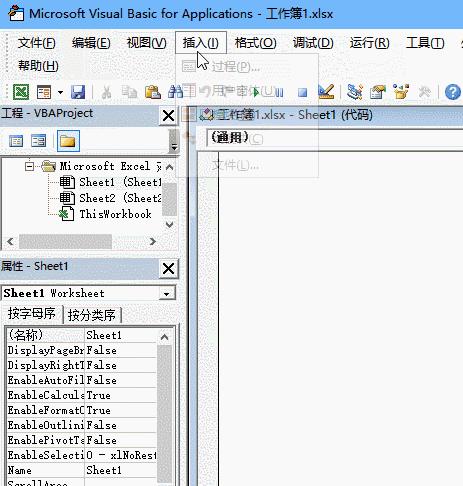
Task: Open the 格式(O) menu
Action: pyautogui.click(x=256, y=43)
